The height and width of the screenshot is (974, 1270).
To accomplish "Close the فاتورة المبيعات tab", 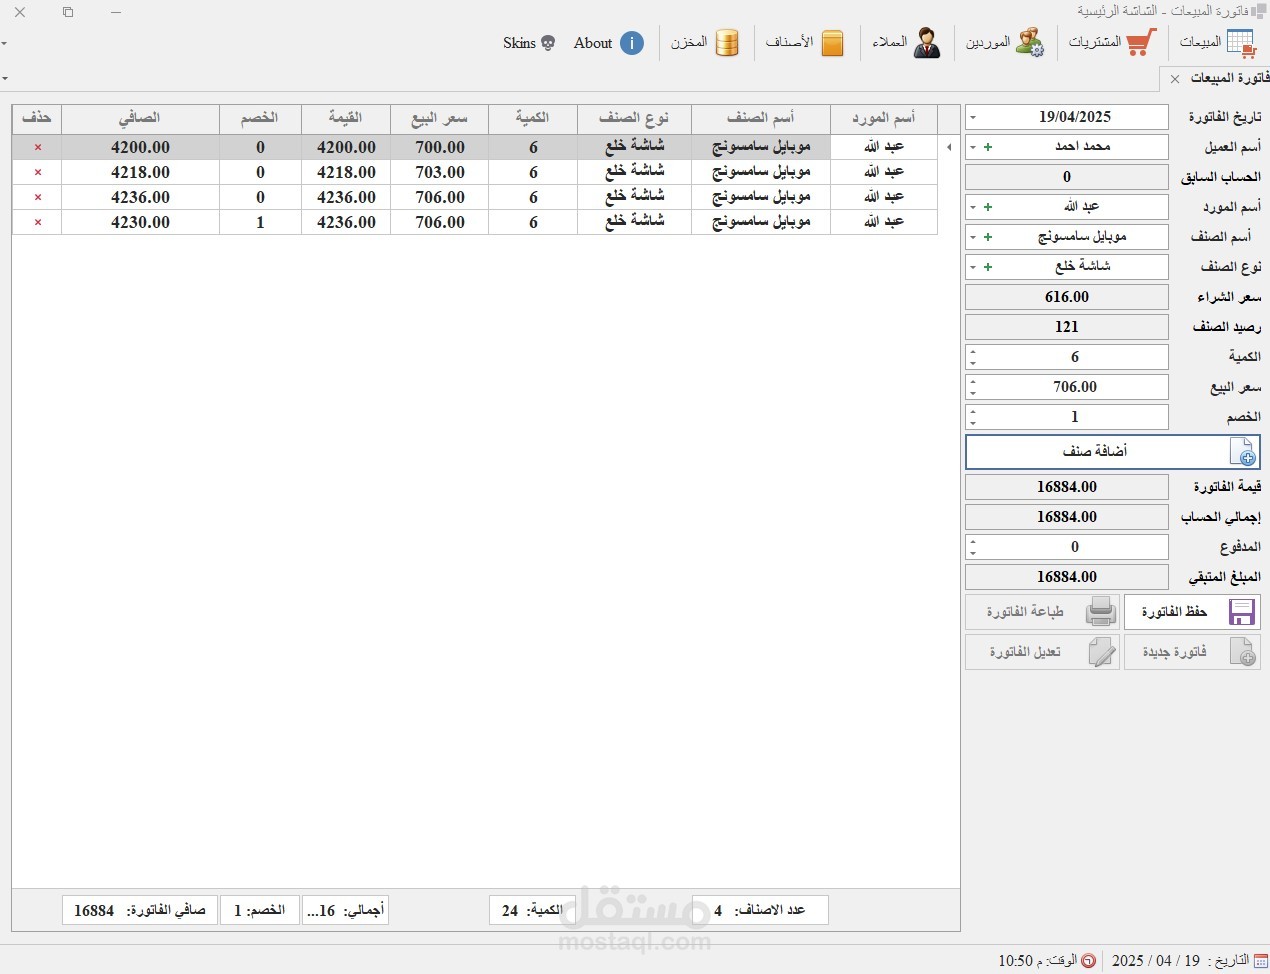I will coord(1175,79).
